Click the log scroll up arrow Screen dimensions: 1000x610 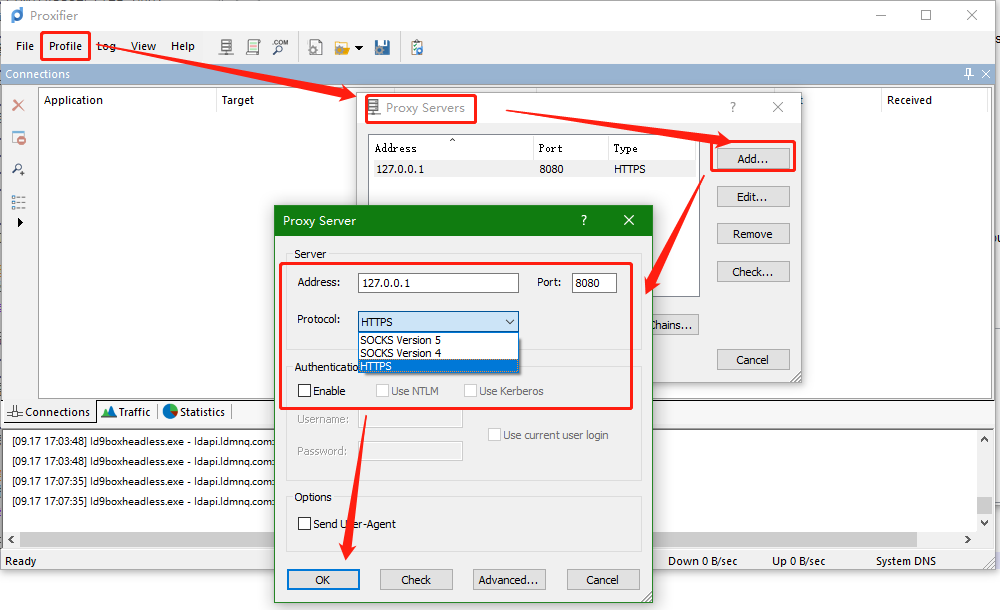(984, 439)
